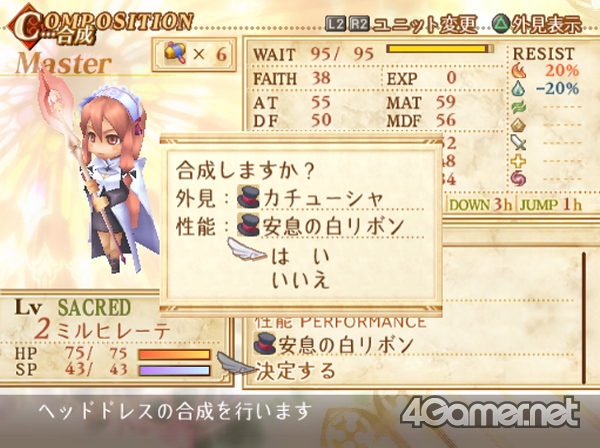
Task: Click the purple SP gauge bar
Action: 174,370
